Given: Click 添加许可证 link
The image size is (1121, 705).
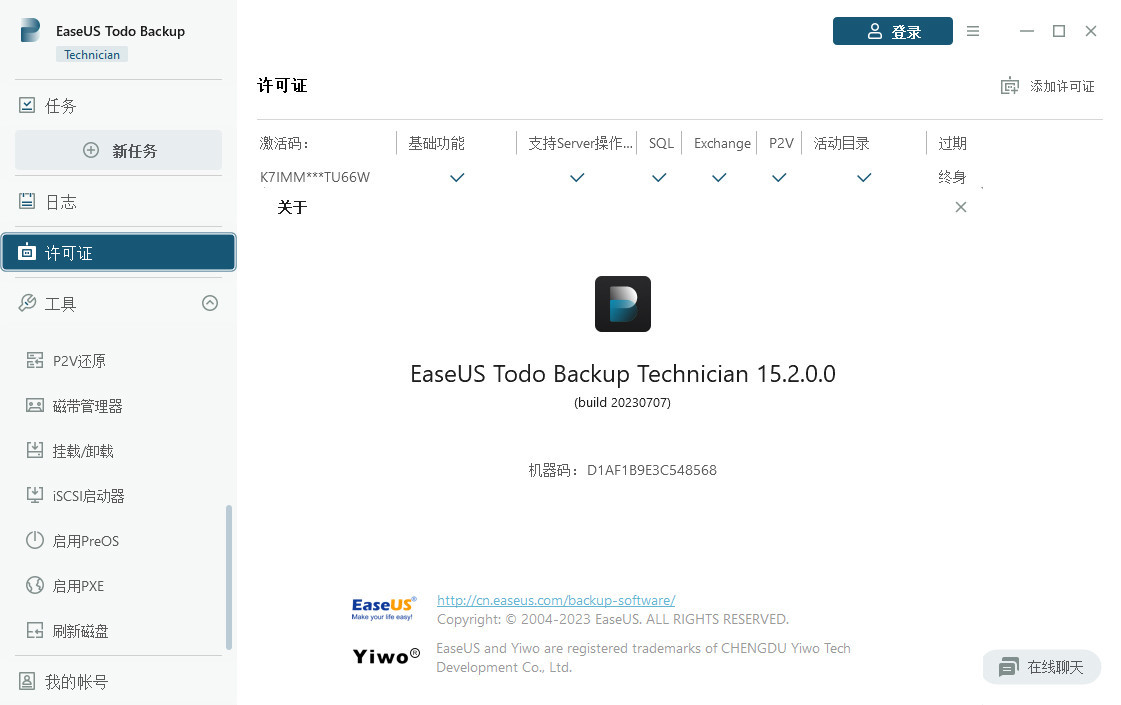Looking at the screenshot, I should [1062, 87].
